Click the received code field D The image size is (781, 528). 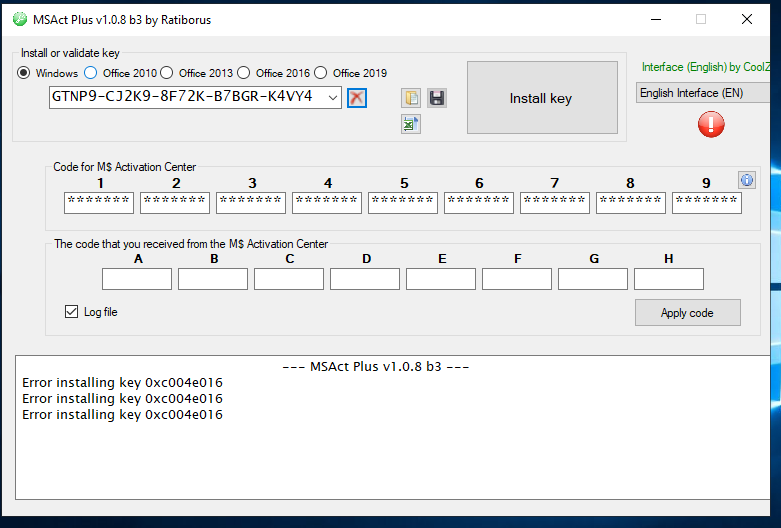click(x=365, y=279)
